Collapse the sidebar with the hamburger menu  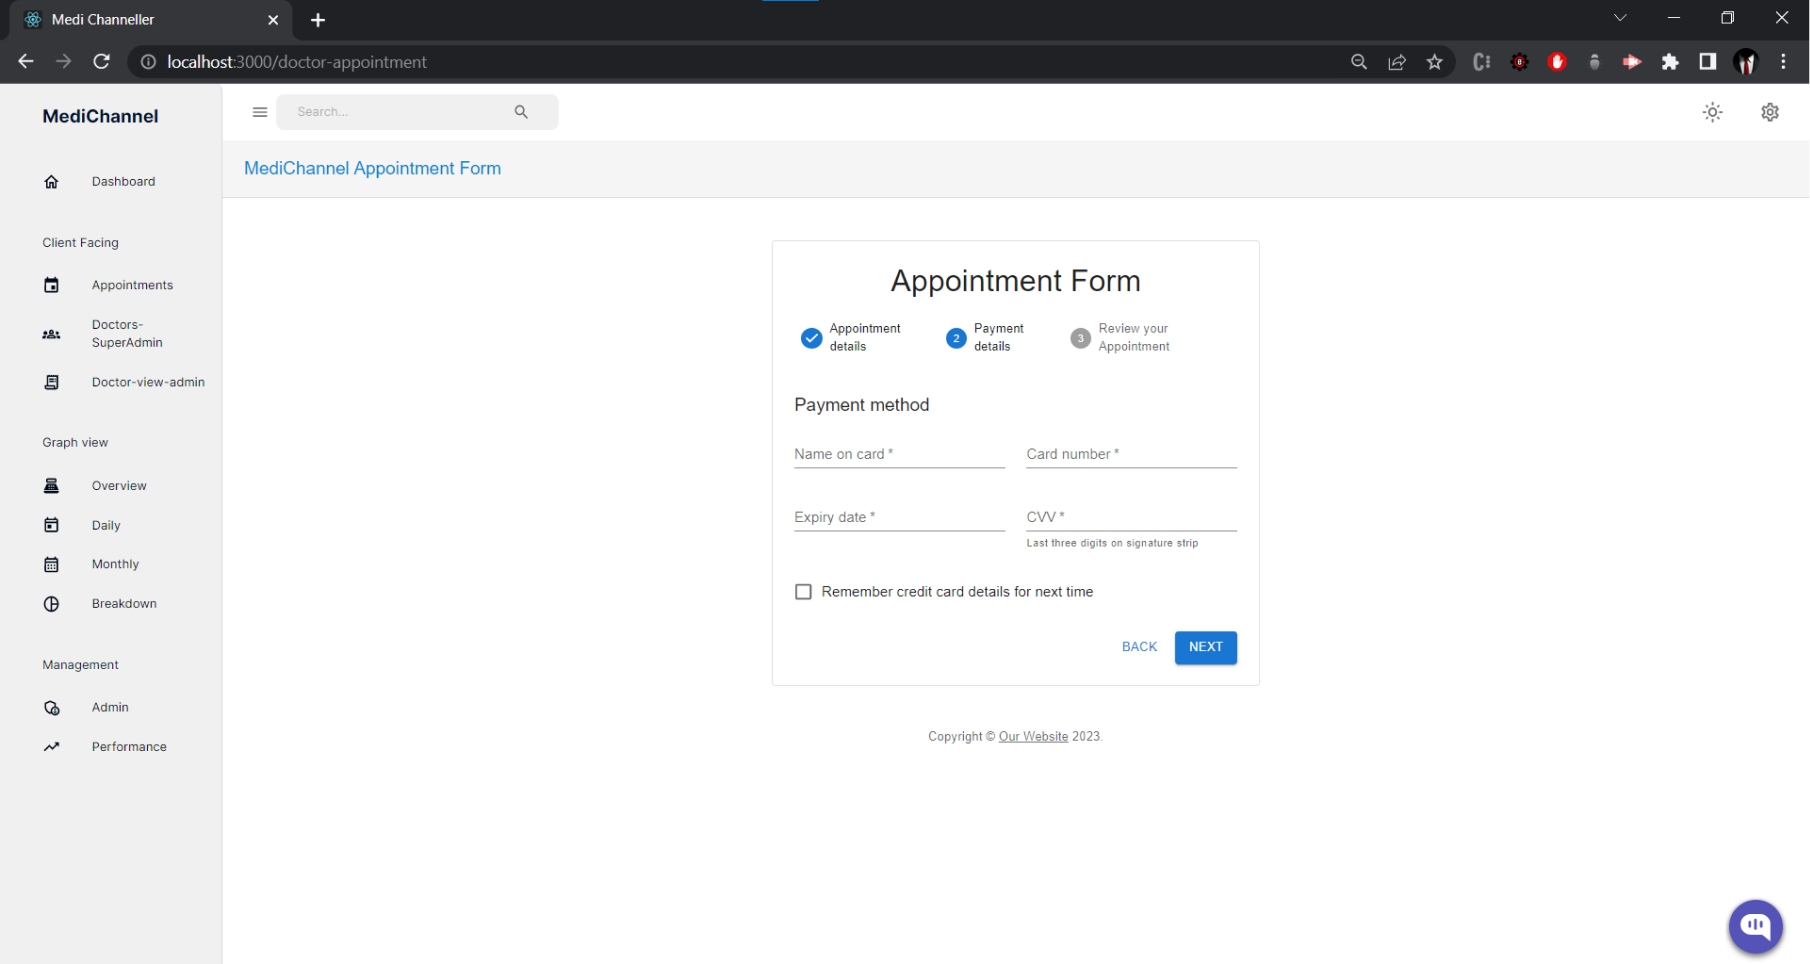click(x=260, y=112)
